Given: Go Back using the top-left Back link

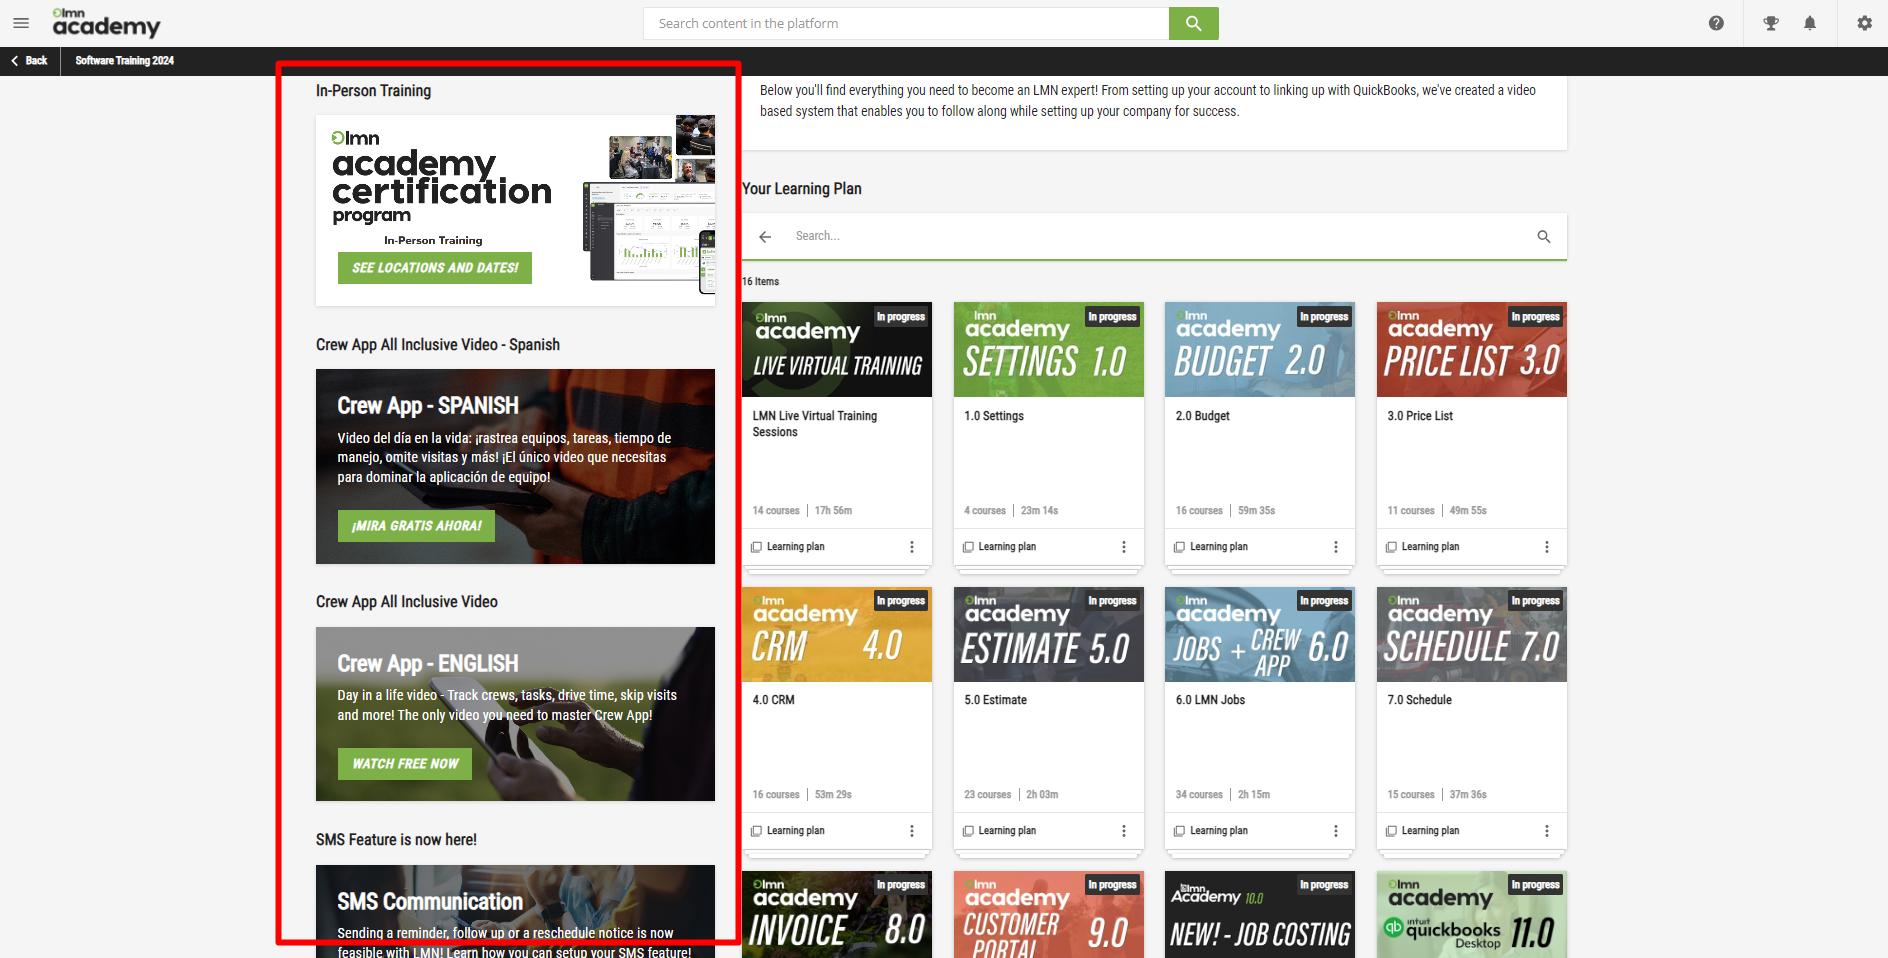Looking at the screenshot, I should tap(30, 61).
